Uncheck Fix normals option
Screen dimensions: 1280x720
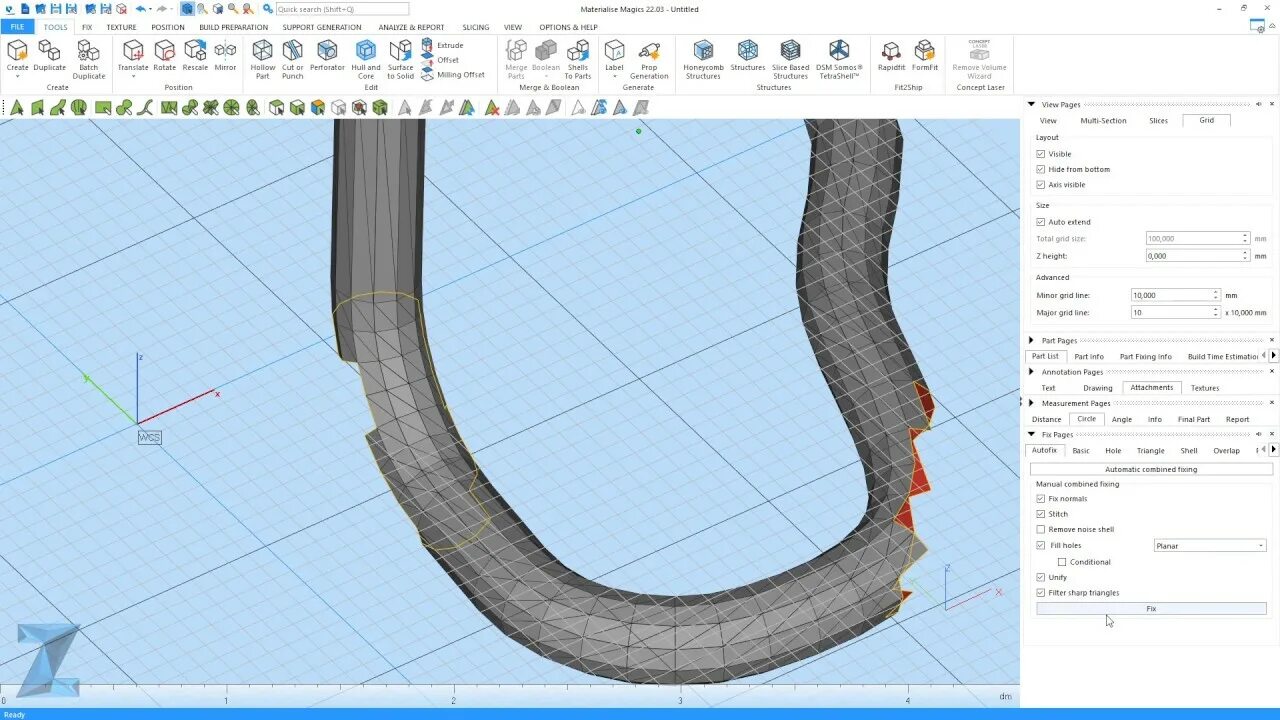(1041, 498)
